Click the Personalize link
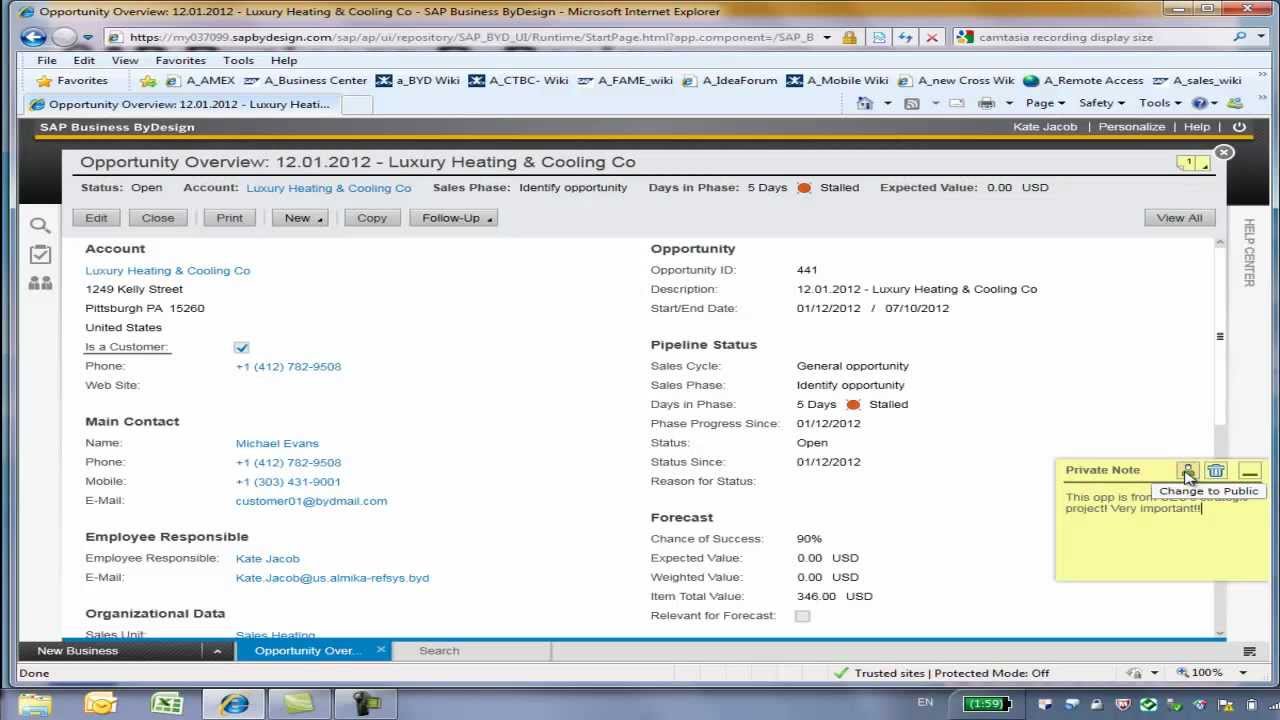The image size is (1280, 720). [x=1132, y=127]
